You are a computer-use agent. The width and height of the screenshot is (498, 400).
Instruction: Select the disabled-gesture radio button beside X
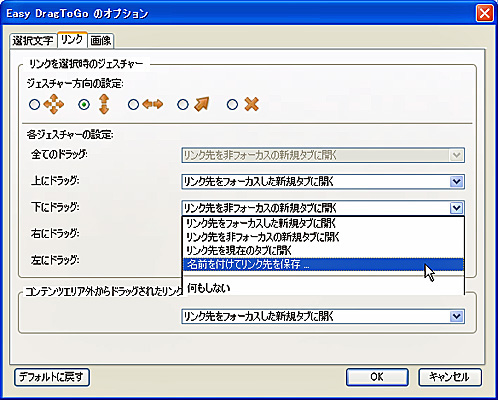click(x=232, y=105)
